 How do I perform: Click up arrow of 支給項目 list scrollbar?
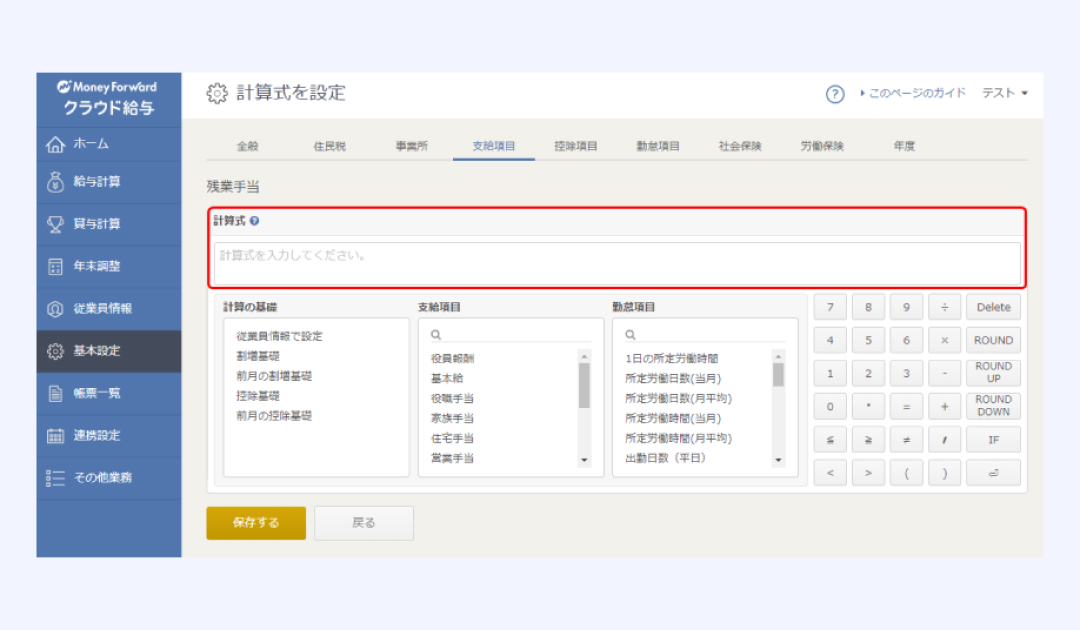(584, 357)
